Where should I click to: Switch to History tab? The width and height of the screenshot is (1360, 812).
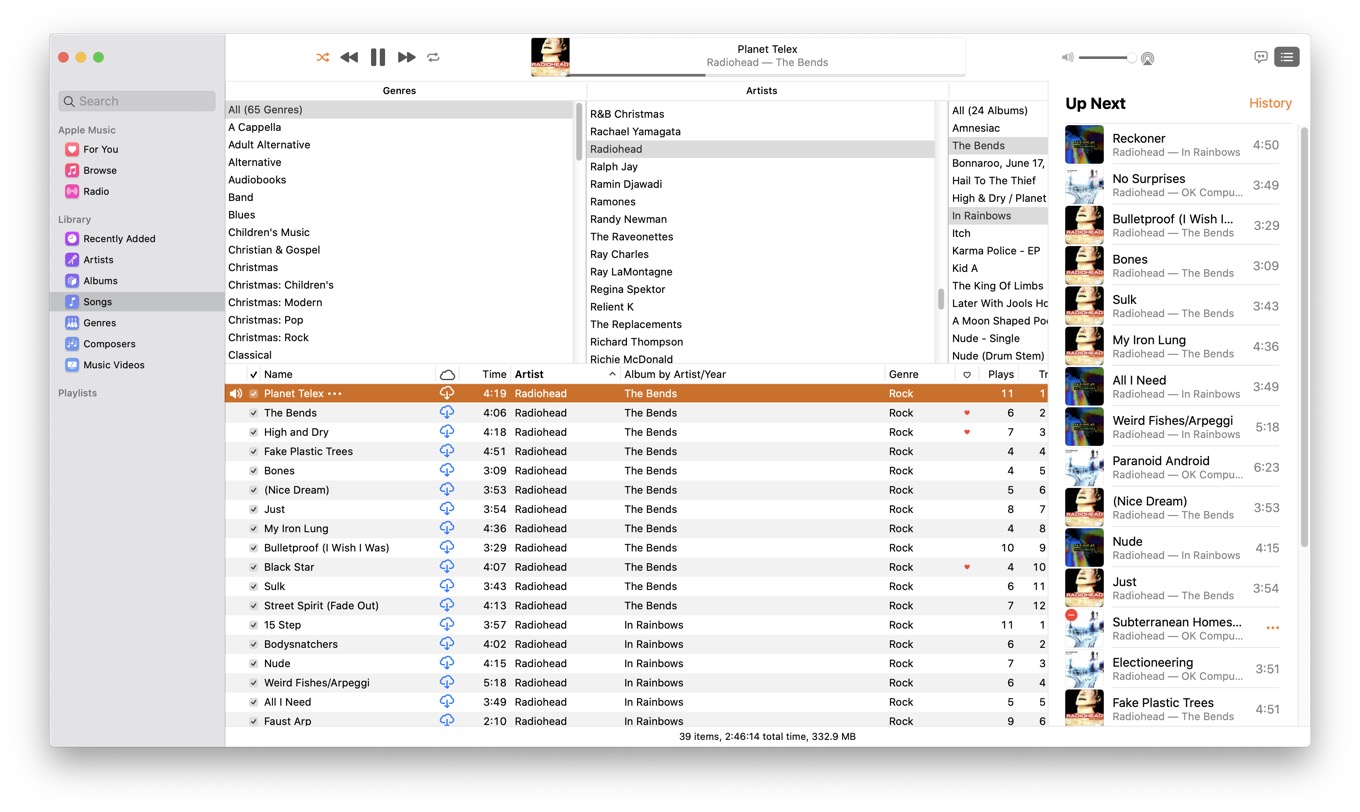(x=1270, y=104)
